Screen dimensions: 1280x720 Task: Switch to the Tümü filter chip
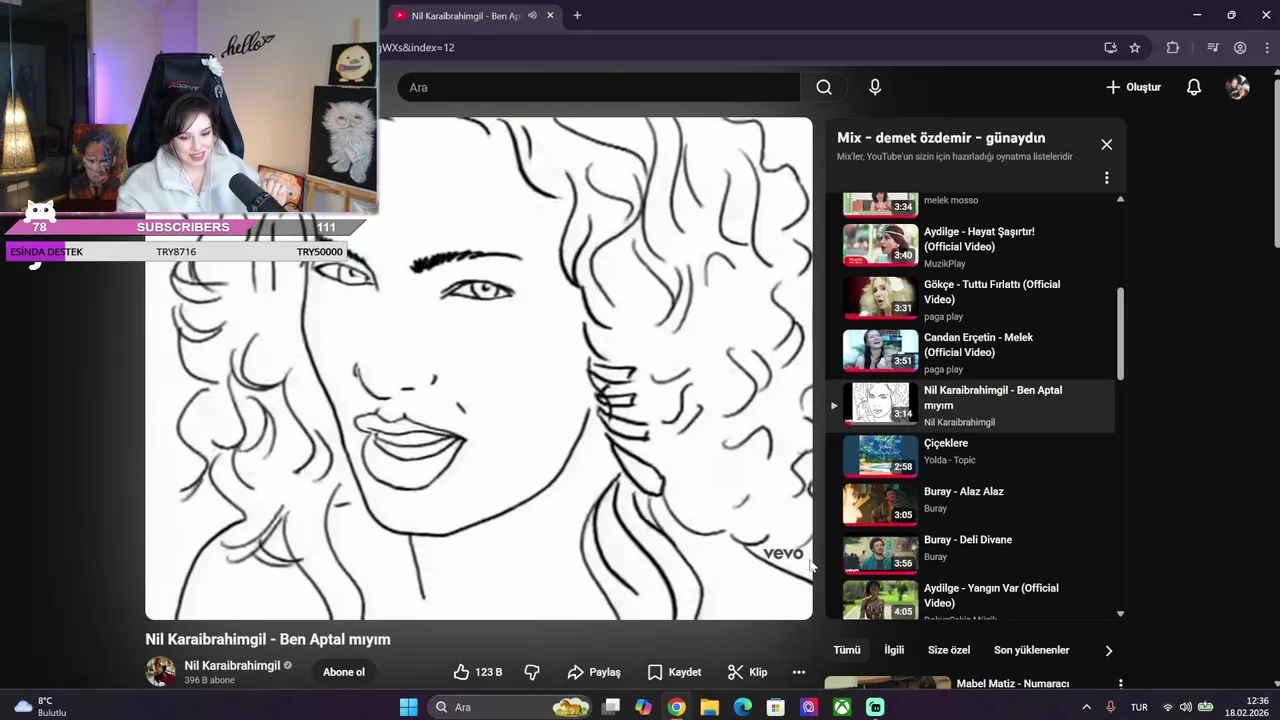click(847, 650)
